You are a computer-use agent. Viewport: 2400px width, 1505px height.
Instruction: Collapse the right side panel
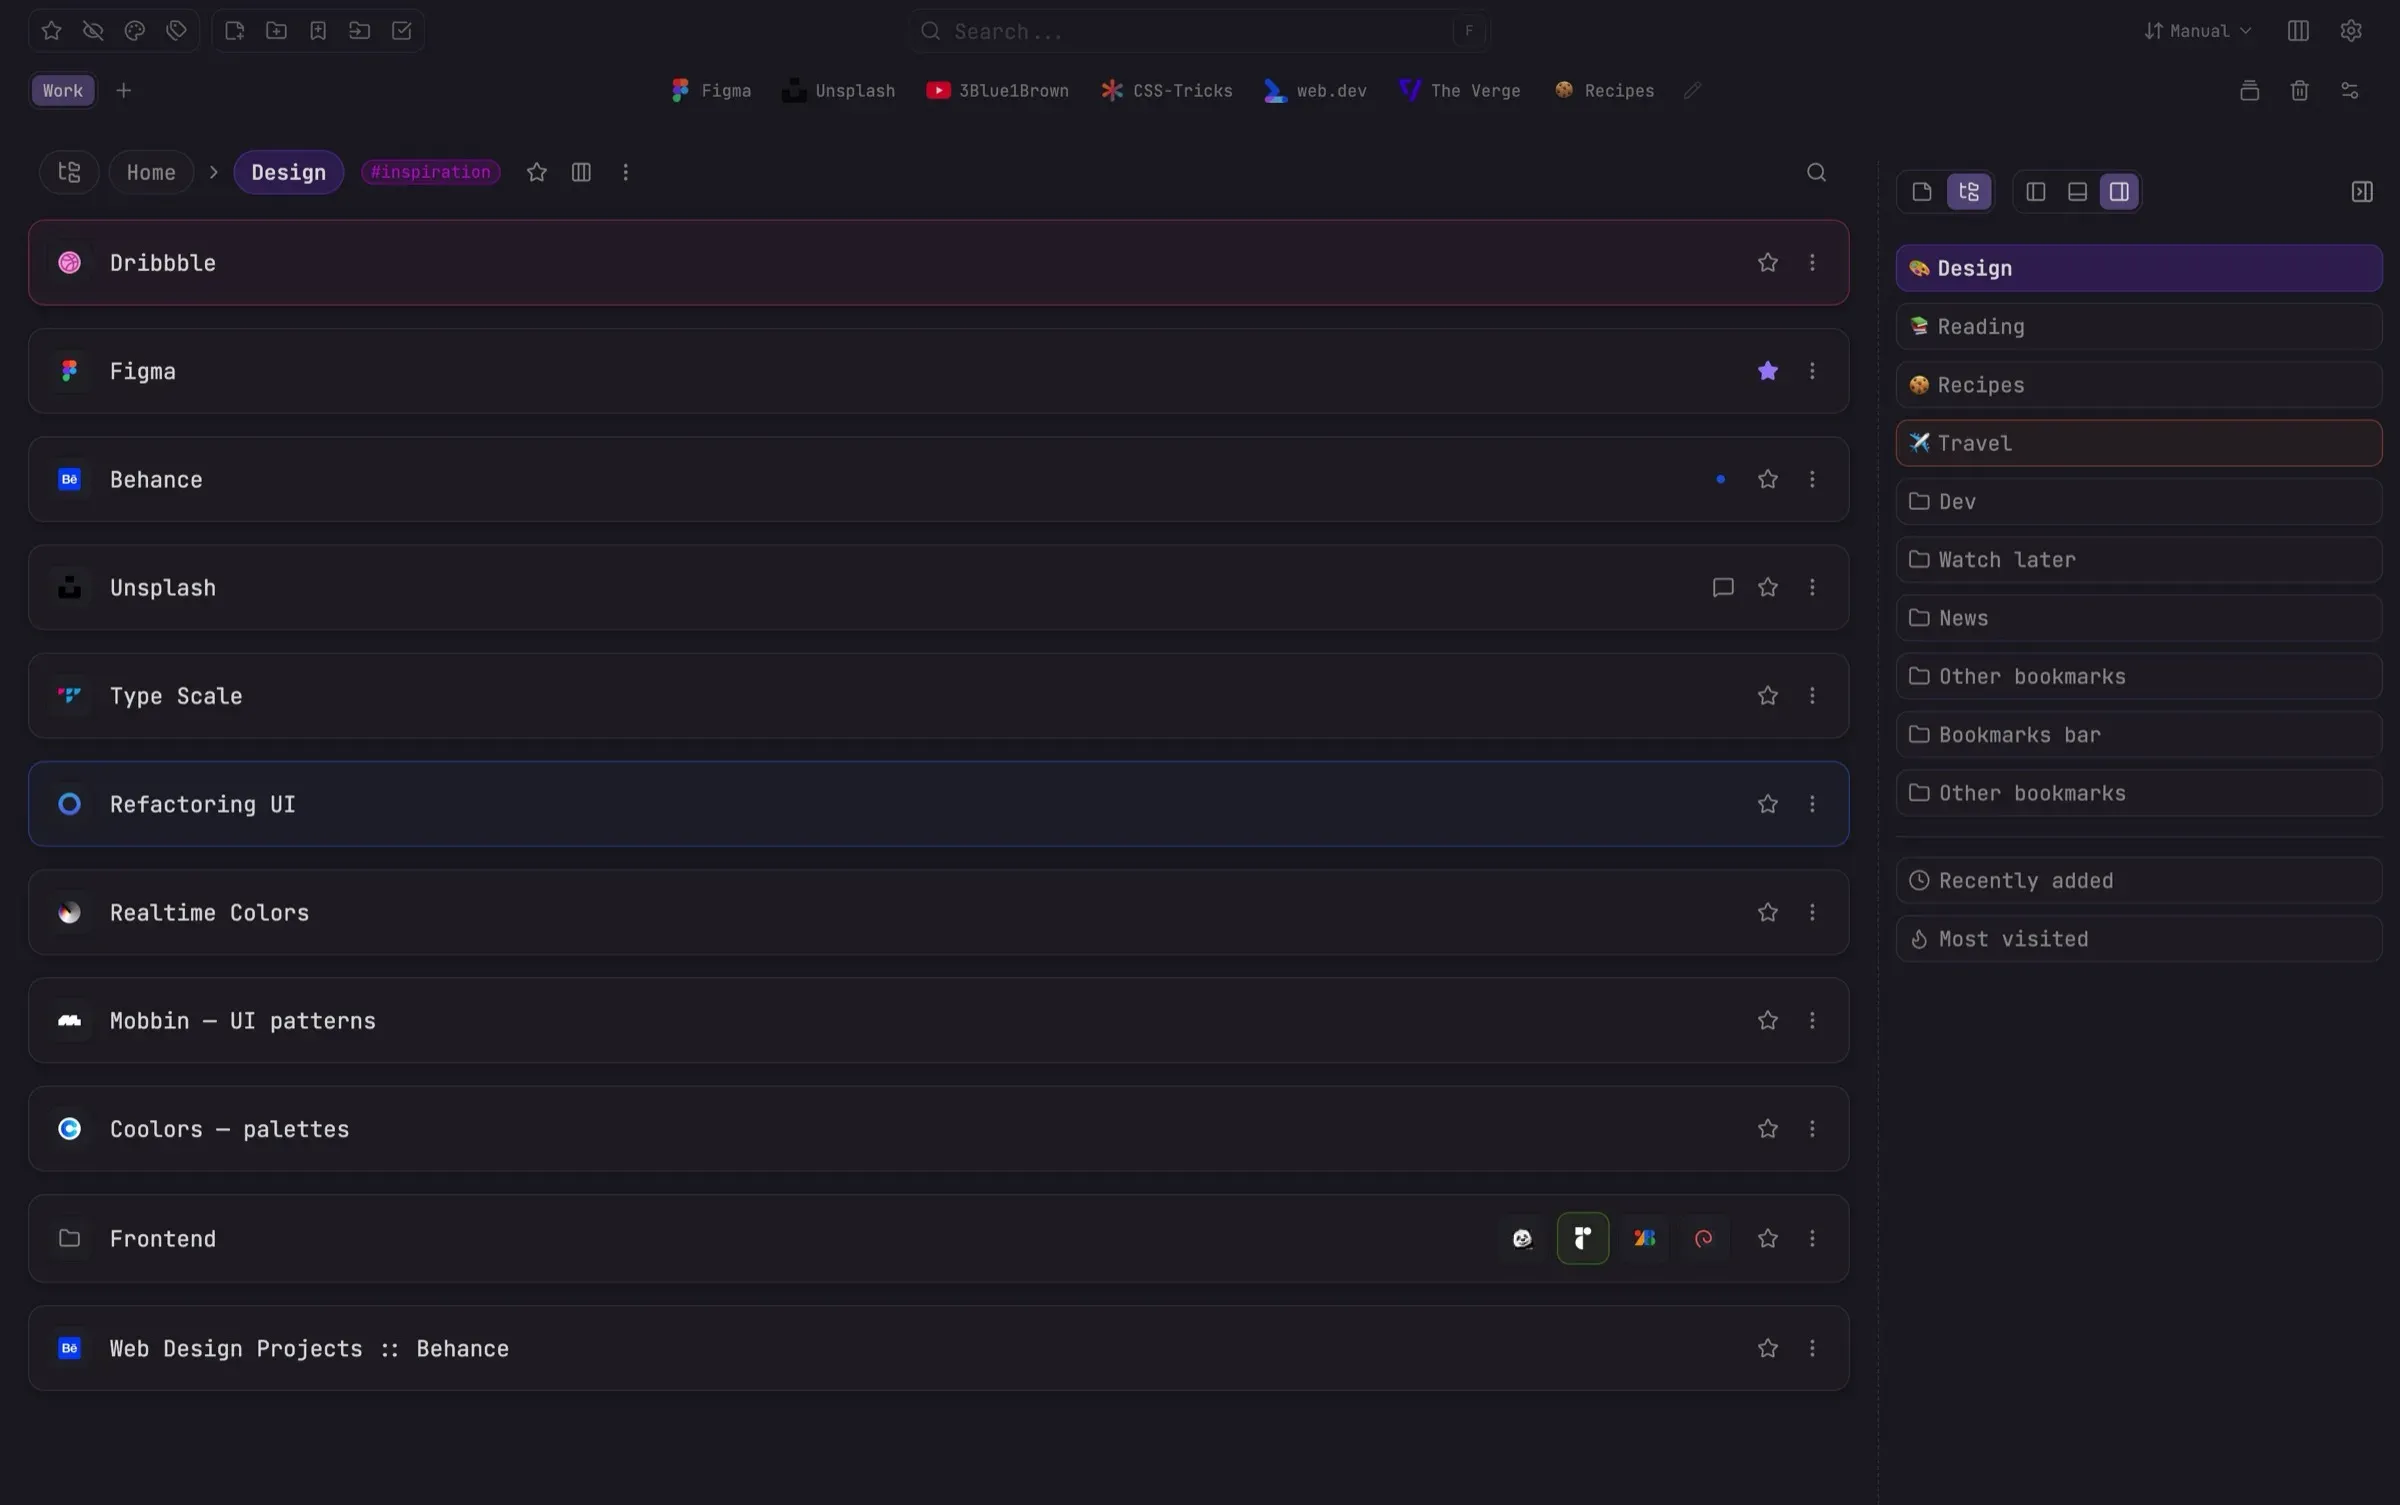tap(2362, 192)
